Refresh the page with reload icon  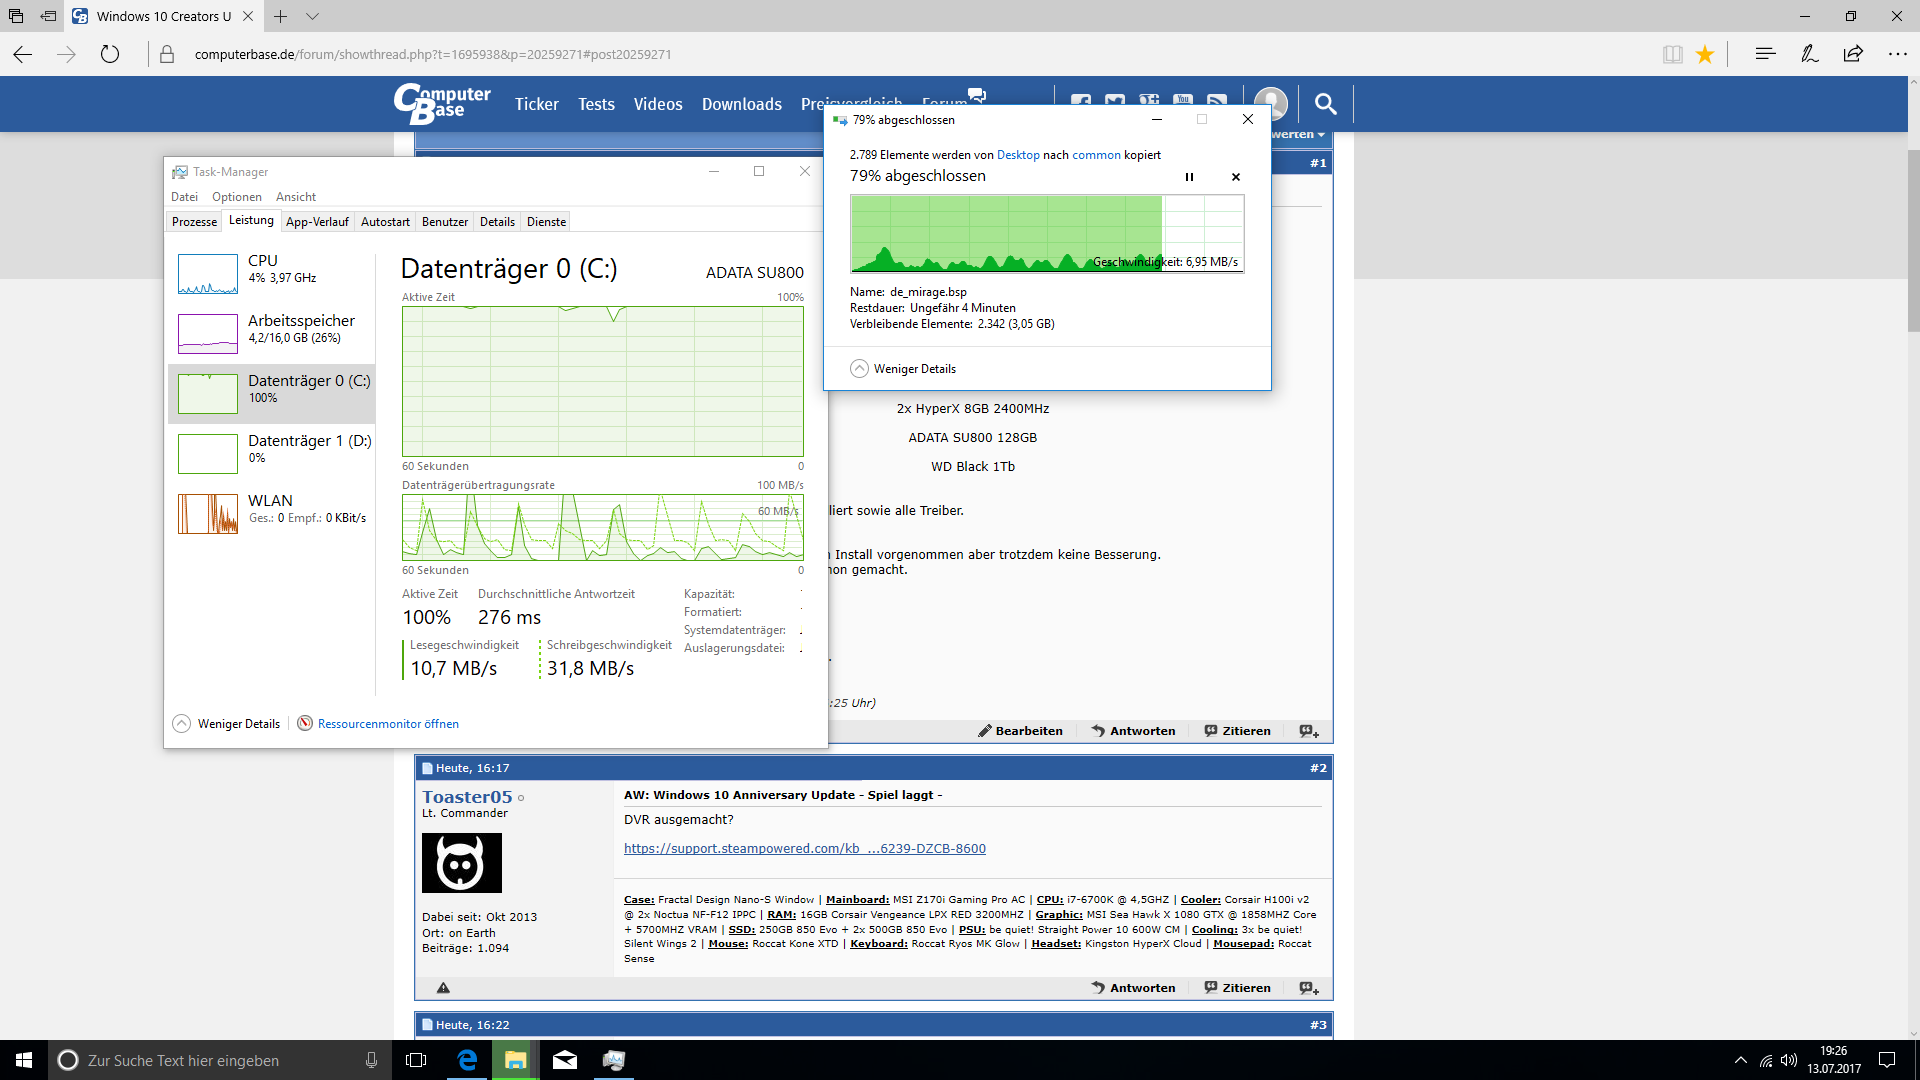pos(110,55)
